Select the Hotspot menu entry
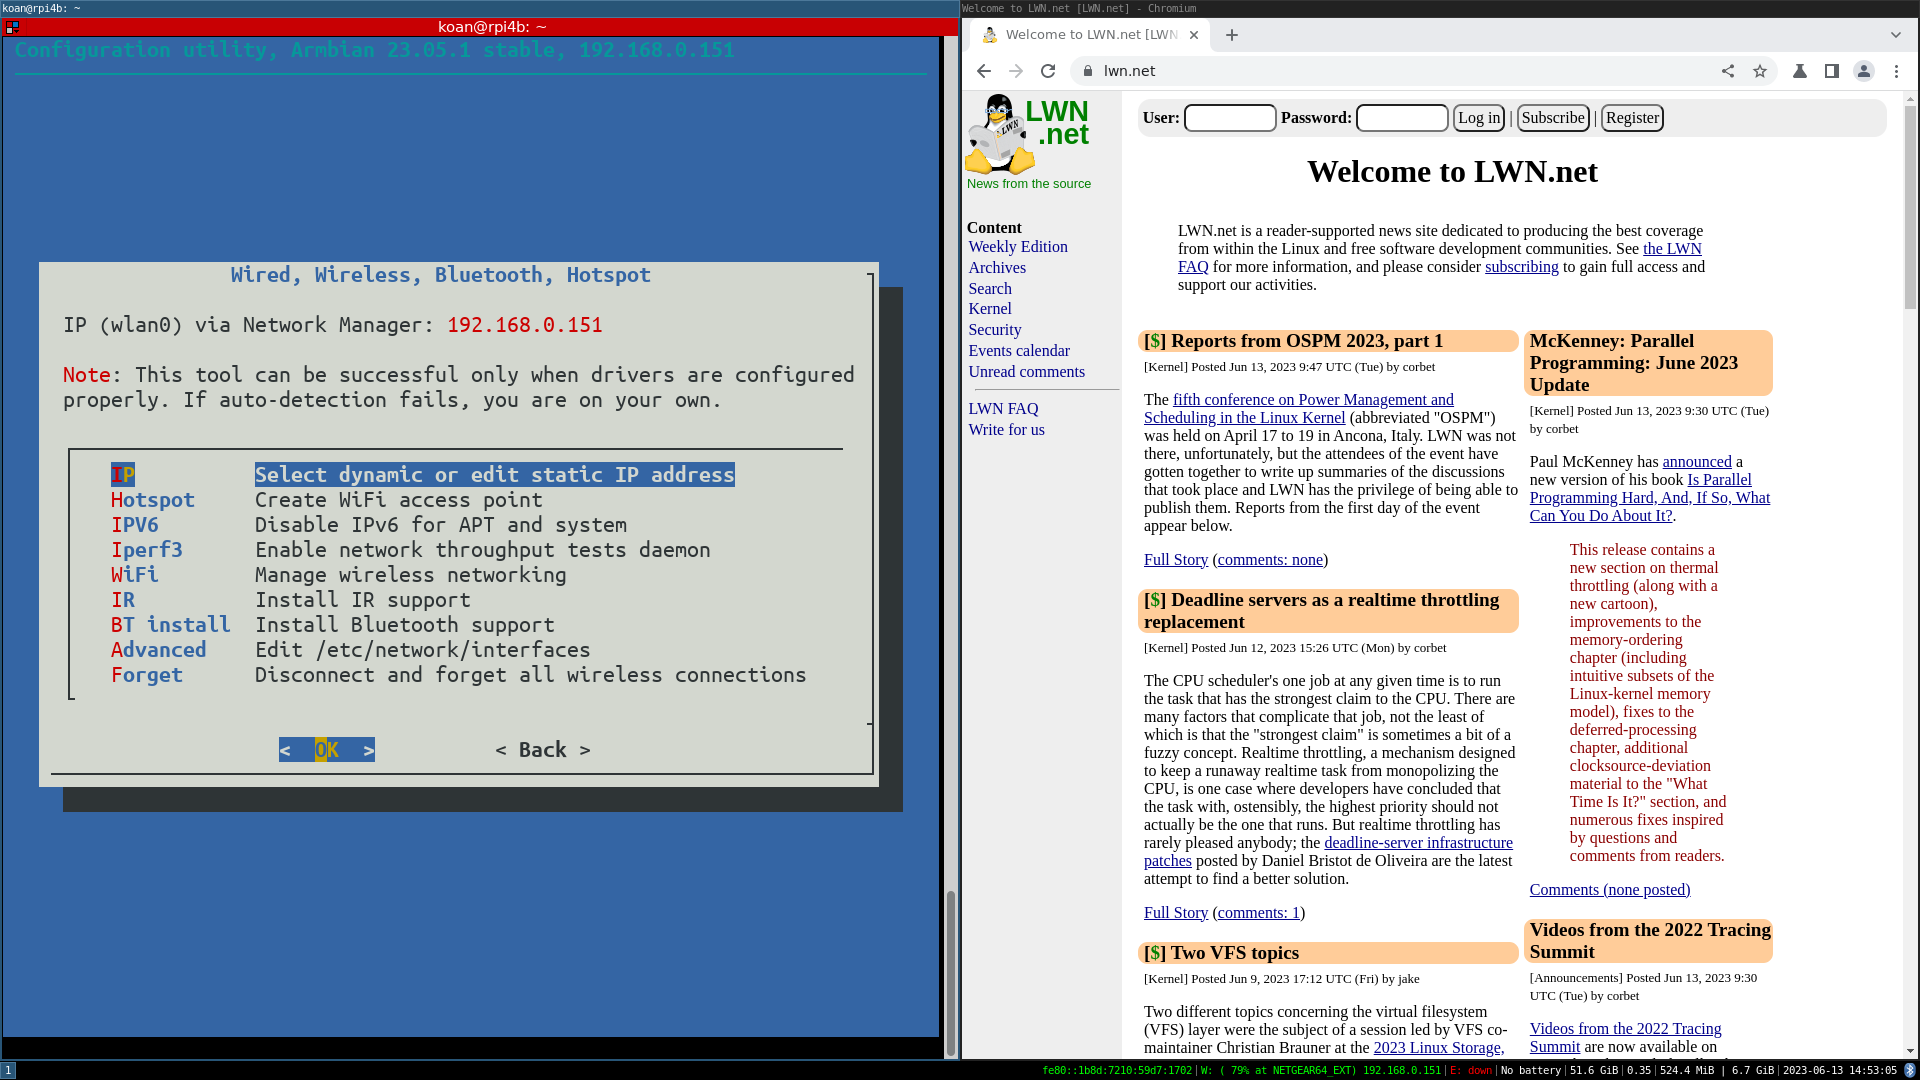The width and height of the screenshot is (1920, 1080). [153, 500]
